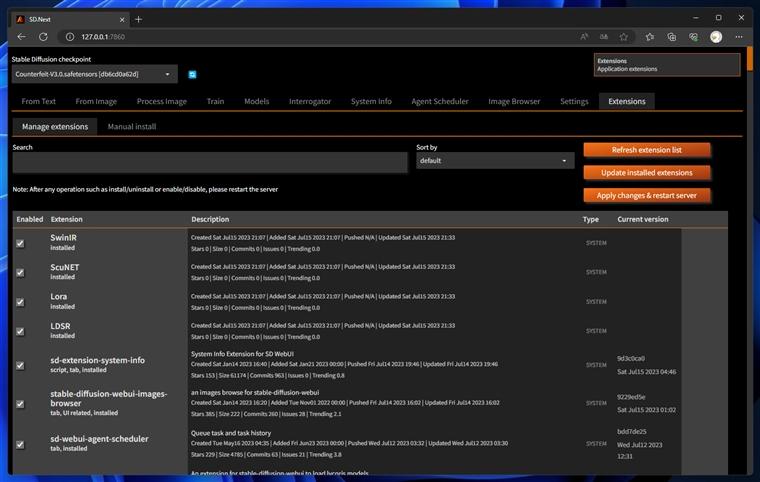Switch to Agent Scheduler tab

pyautogui.click(x=440, y=101)
